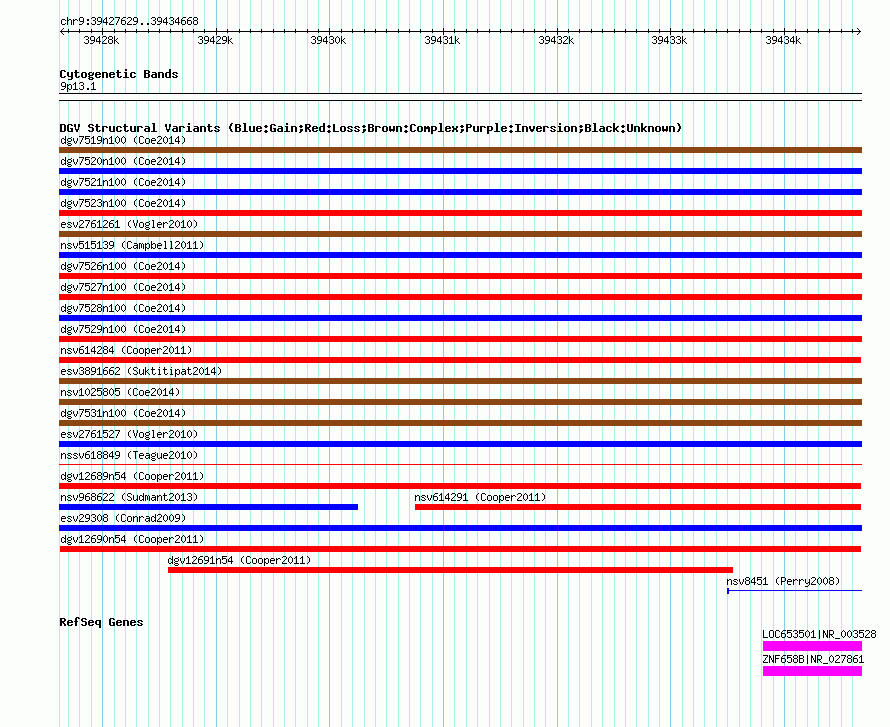Screen dimensions: 890x727
Task: Select the Cytogenetic Bands track title
Action: (119, 74)
